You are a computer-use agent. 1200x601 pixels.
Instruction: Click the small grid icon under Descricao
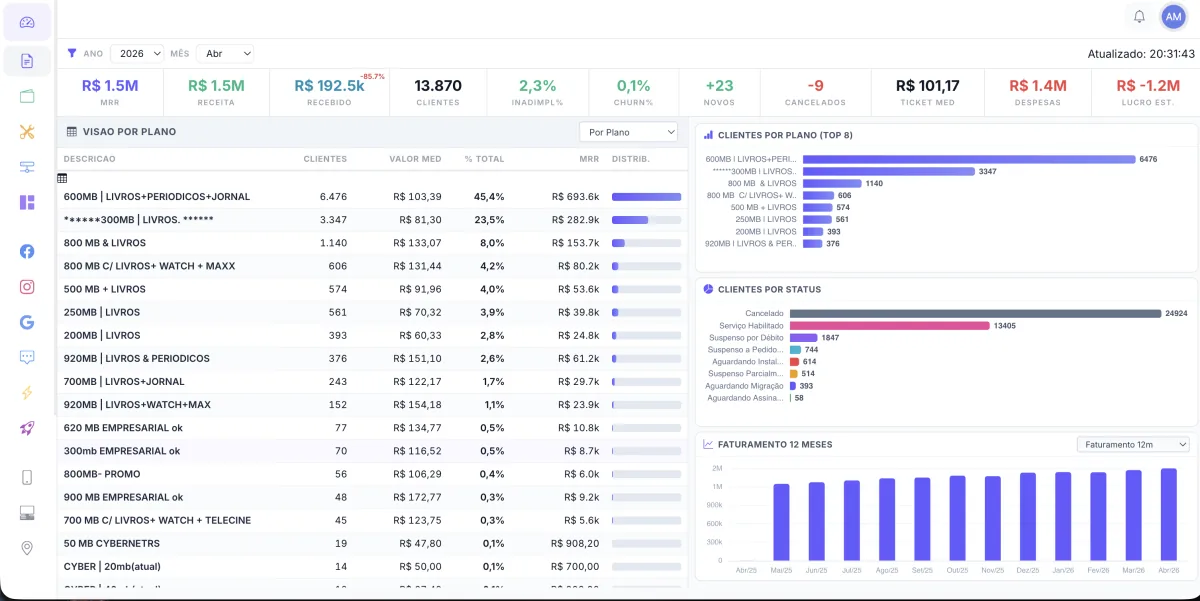pyautogui.click(x=62, y=178)
